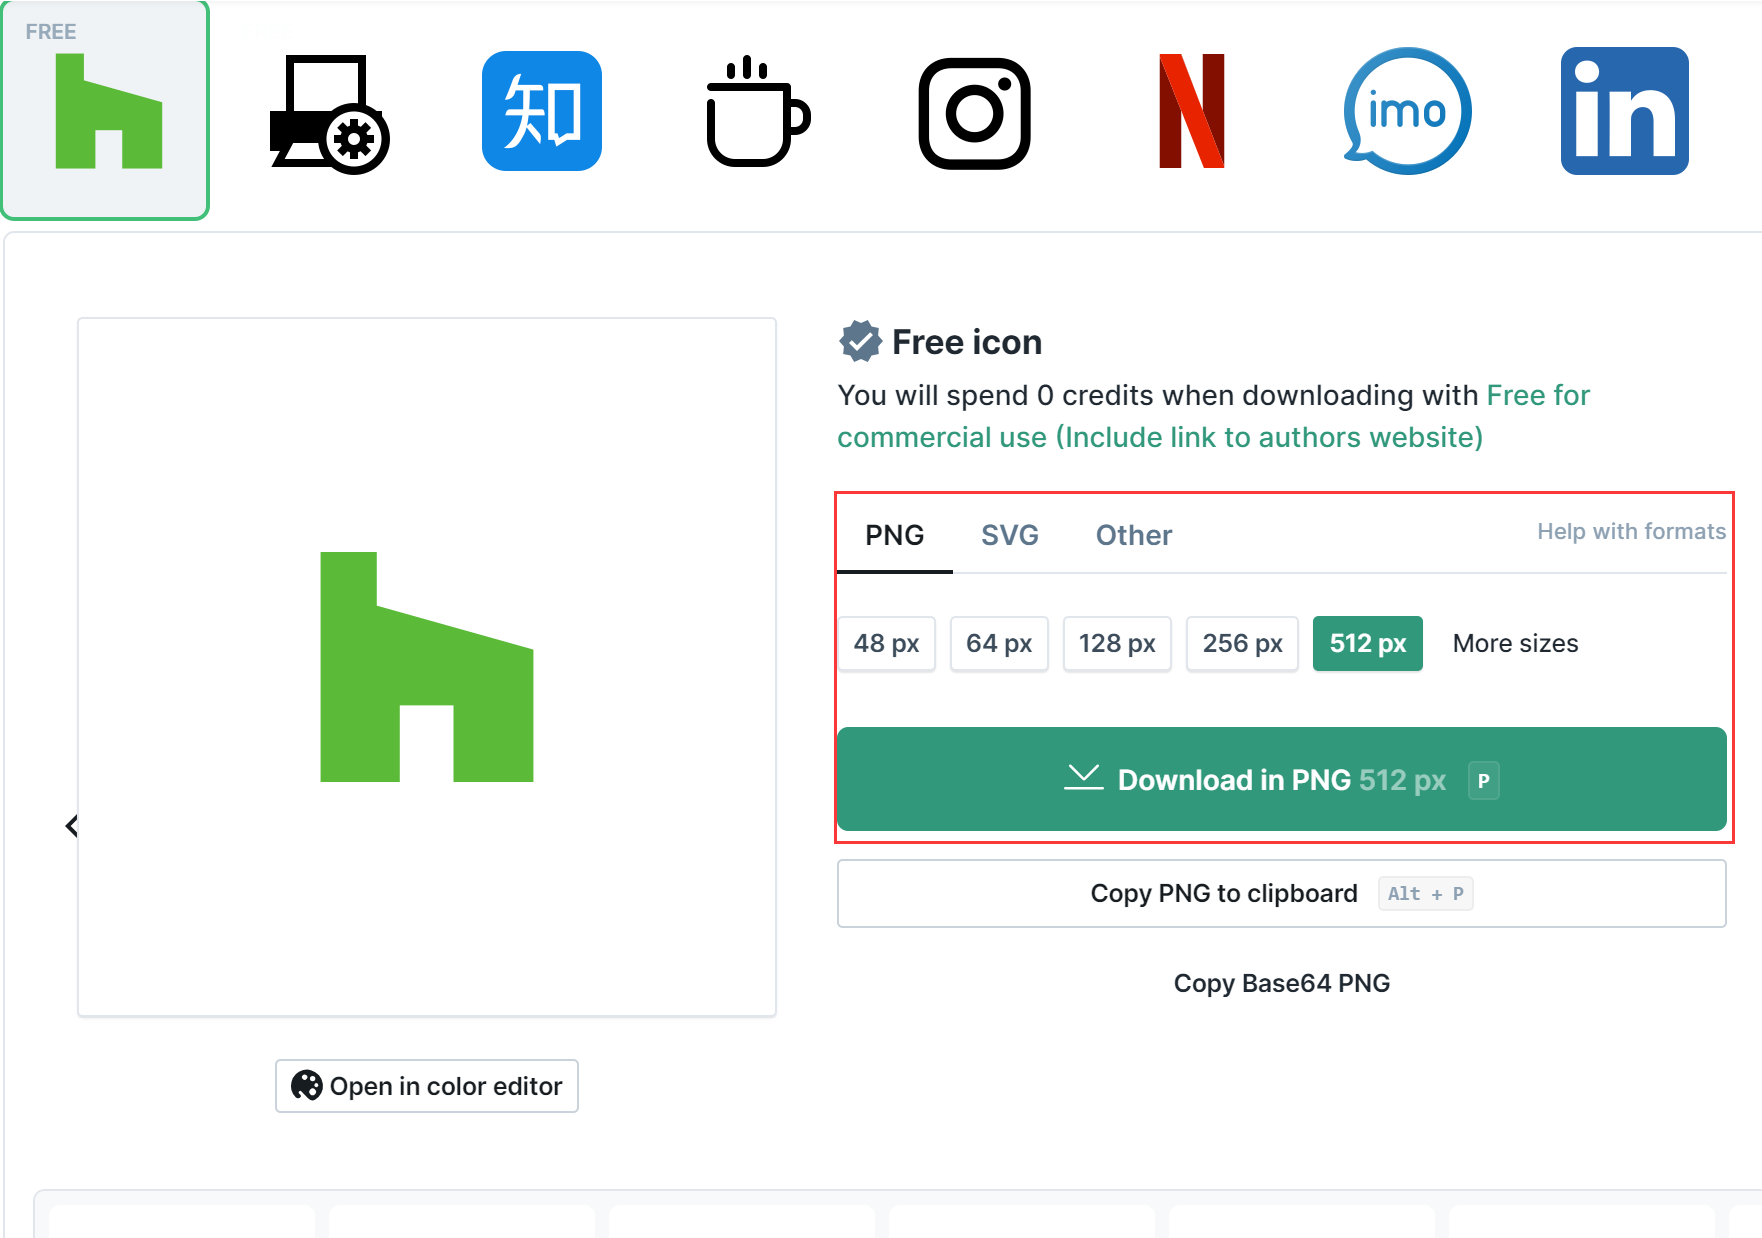The width and height of the screenshot is (1762, 1238).
Task: Copy Base64 PNG
Action: pos(1282,983)
